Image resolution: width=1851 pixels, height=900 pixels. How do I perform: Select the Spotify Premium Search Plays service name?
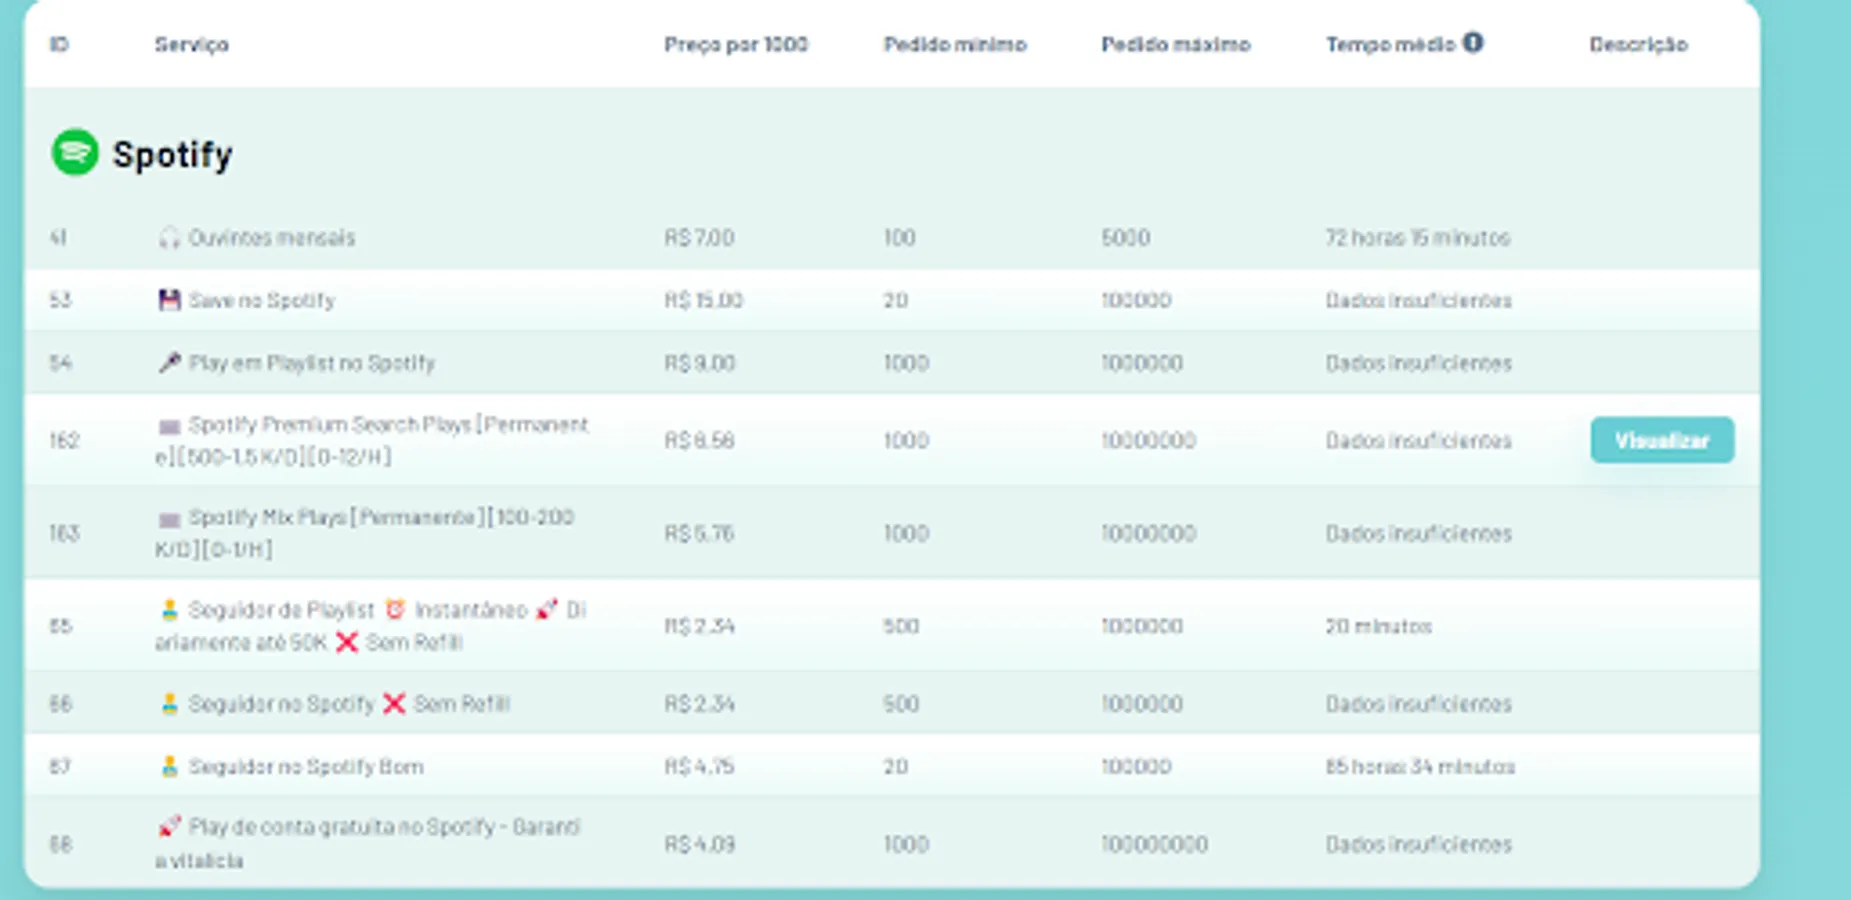[372, 440]
